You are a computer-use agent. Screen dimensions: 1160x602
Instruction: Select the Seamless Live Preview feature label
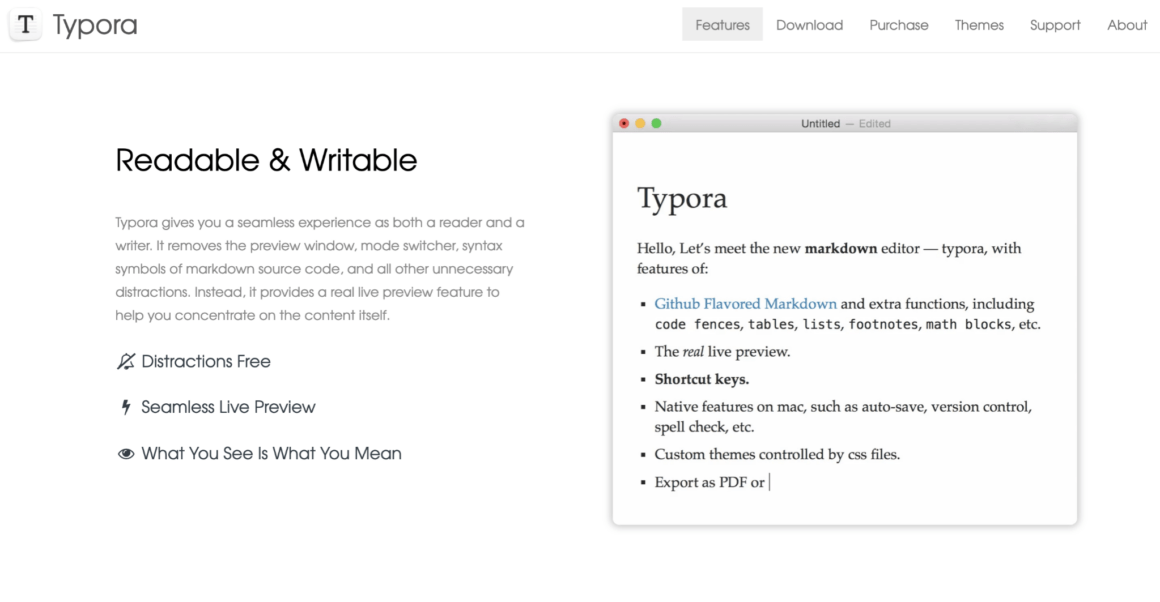228,408
